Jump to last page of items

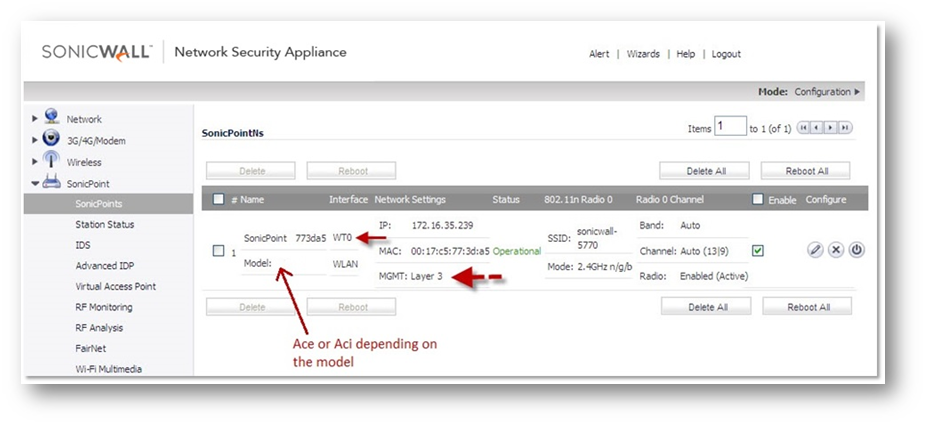pos(845,128)
